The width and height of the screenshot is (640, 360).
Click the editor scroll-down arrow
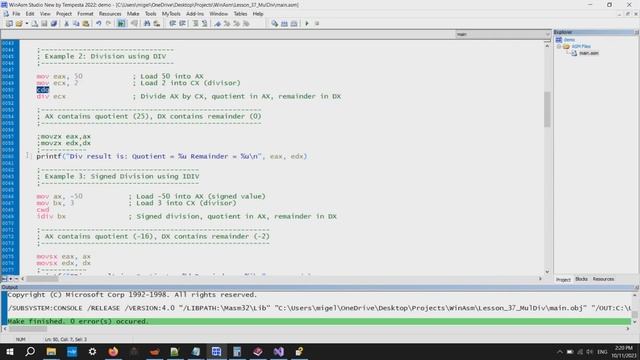pyautogui.click(x=547, y=272)
